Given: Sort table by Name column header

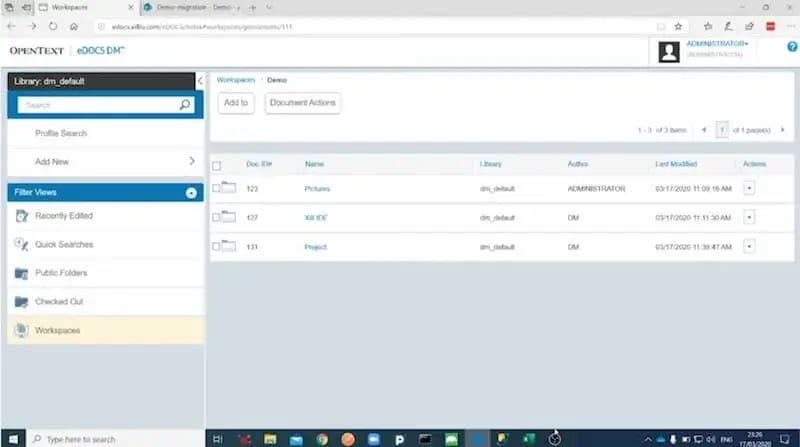Looking at the screenshot, I should point(314,164).
